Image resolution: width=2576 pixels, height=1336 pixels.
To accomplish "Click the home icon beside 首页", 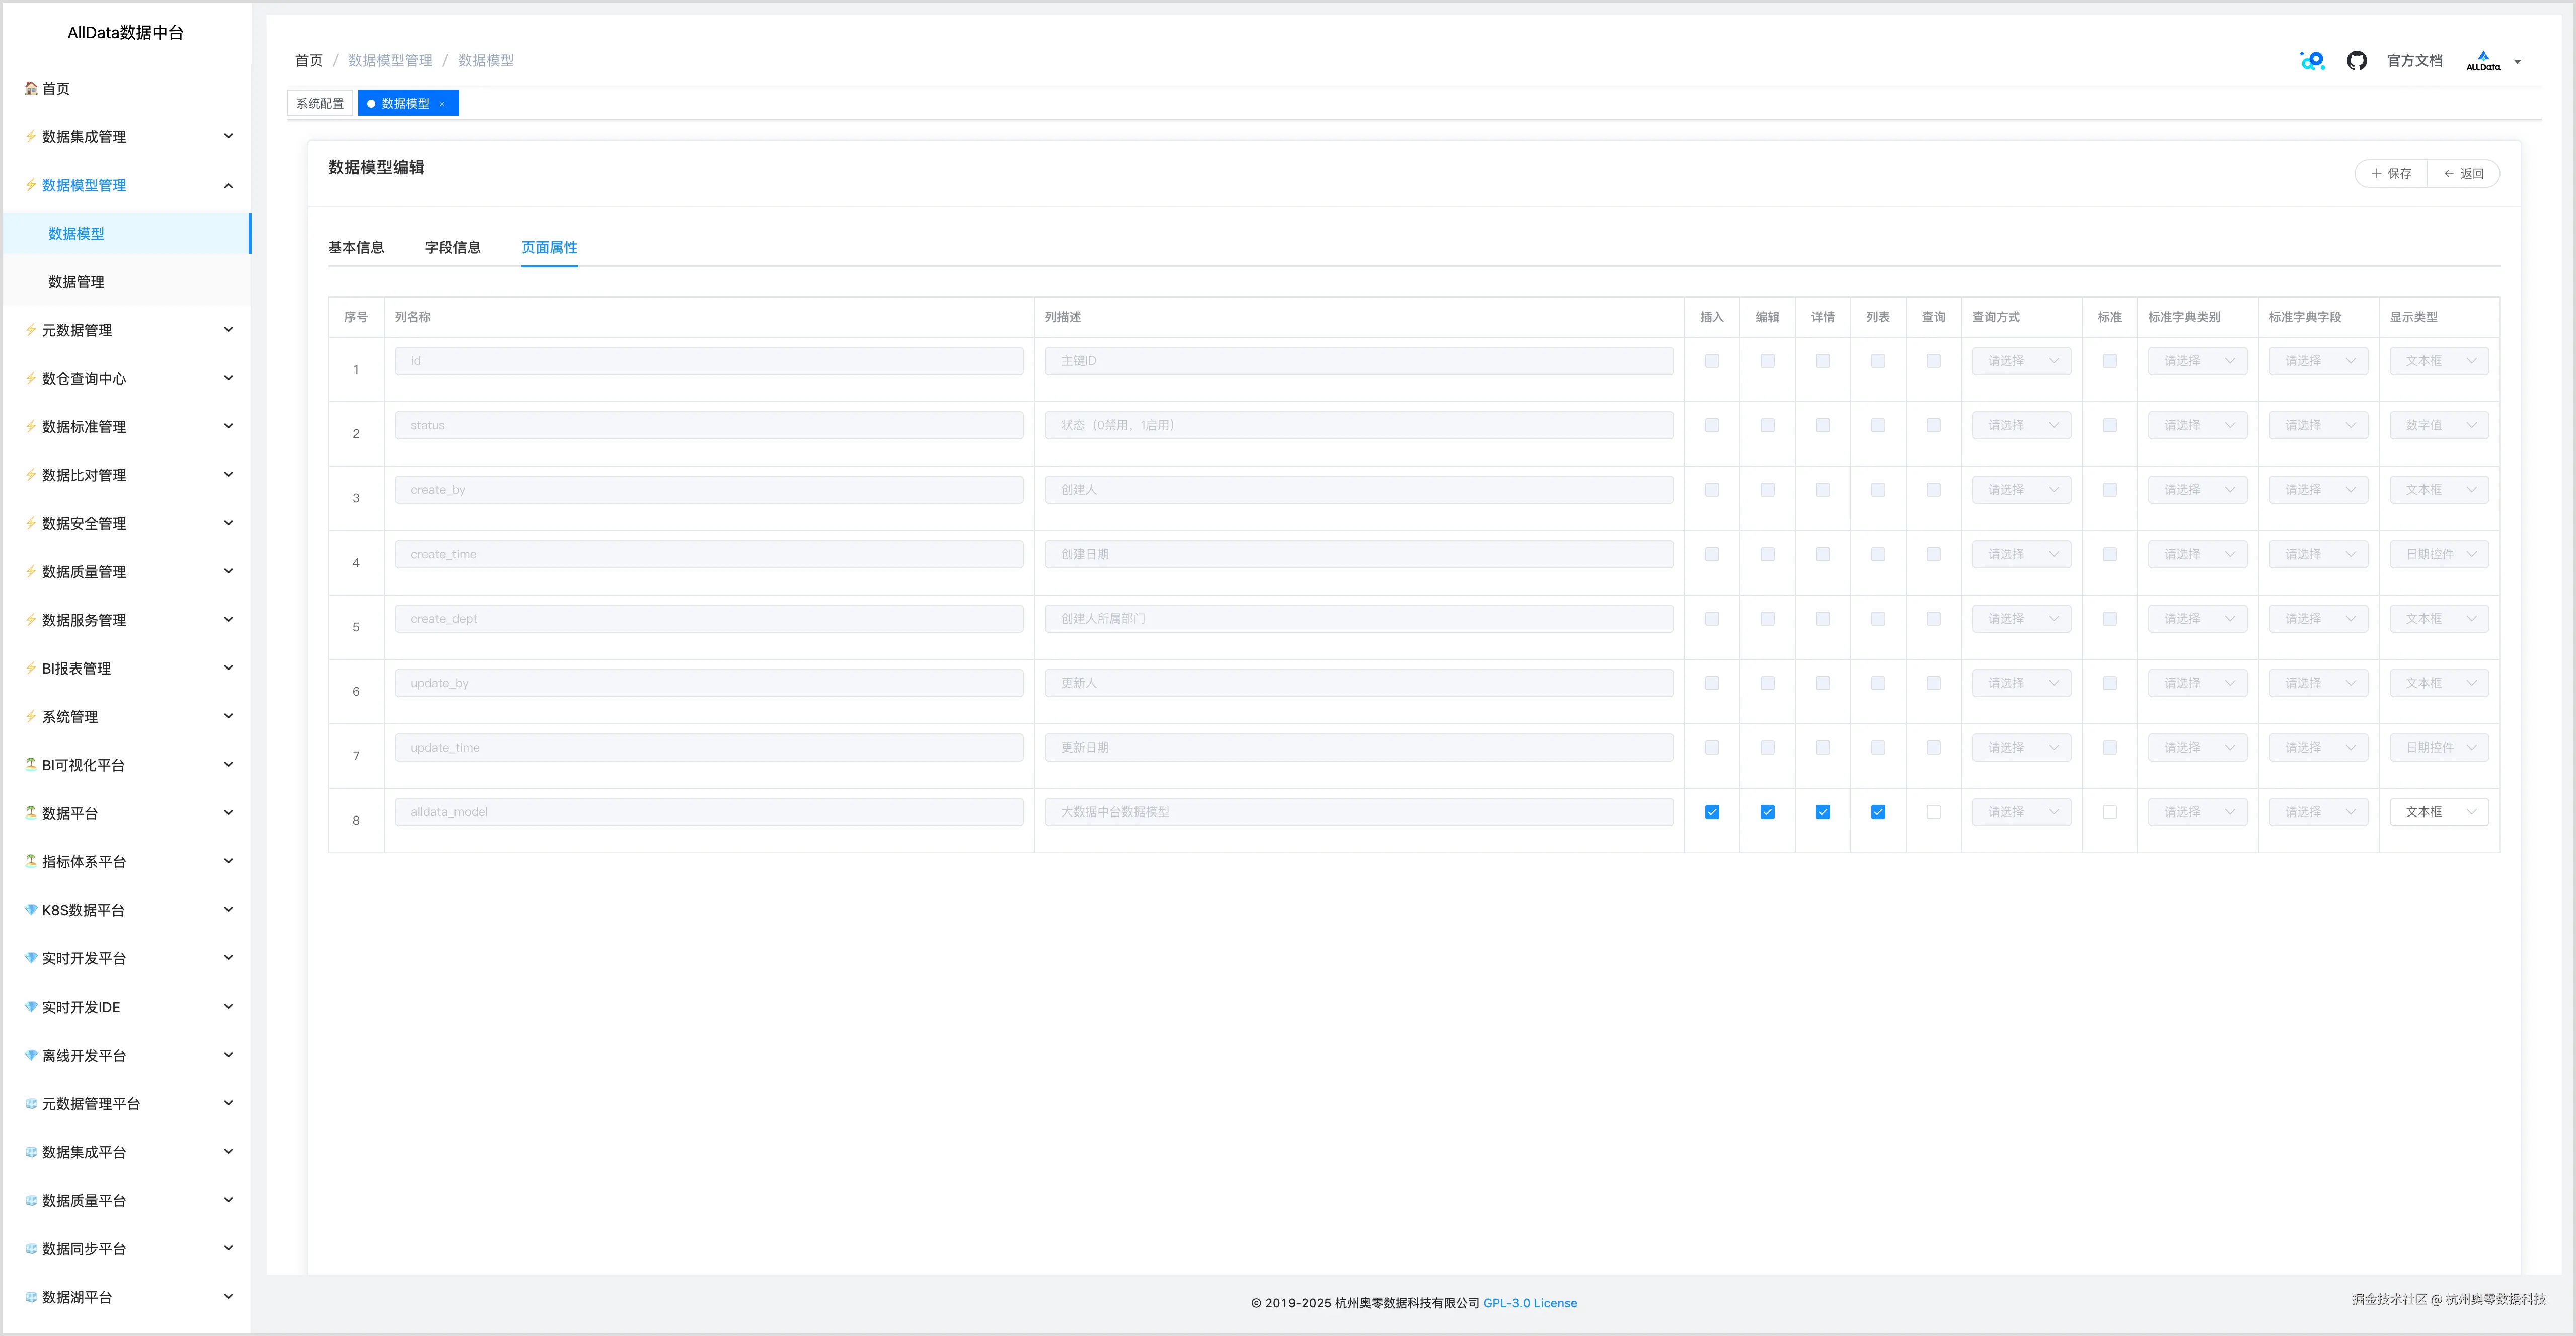I will (x=31, y=88).
